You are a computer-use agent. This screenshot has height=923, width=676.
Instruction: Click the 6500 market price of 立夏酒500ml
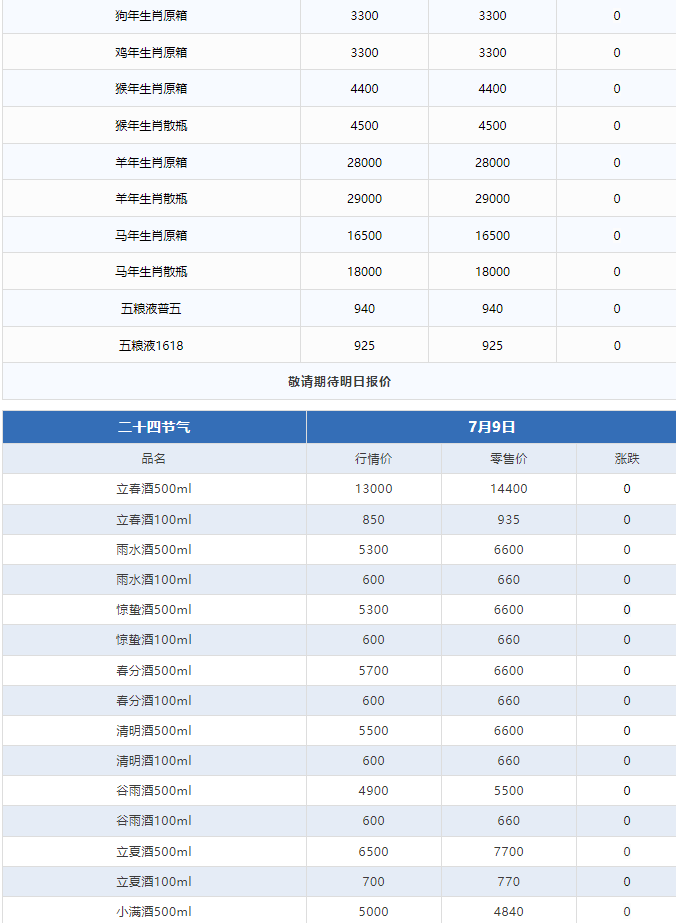pos(373,851)
